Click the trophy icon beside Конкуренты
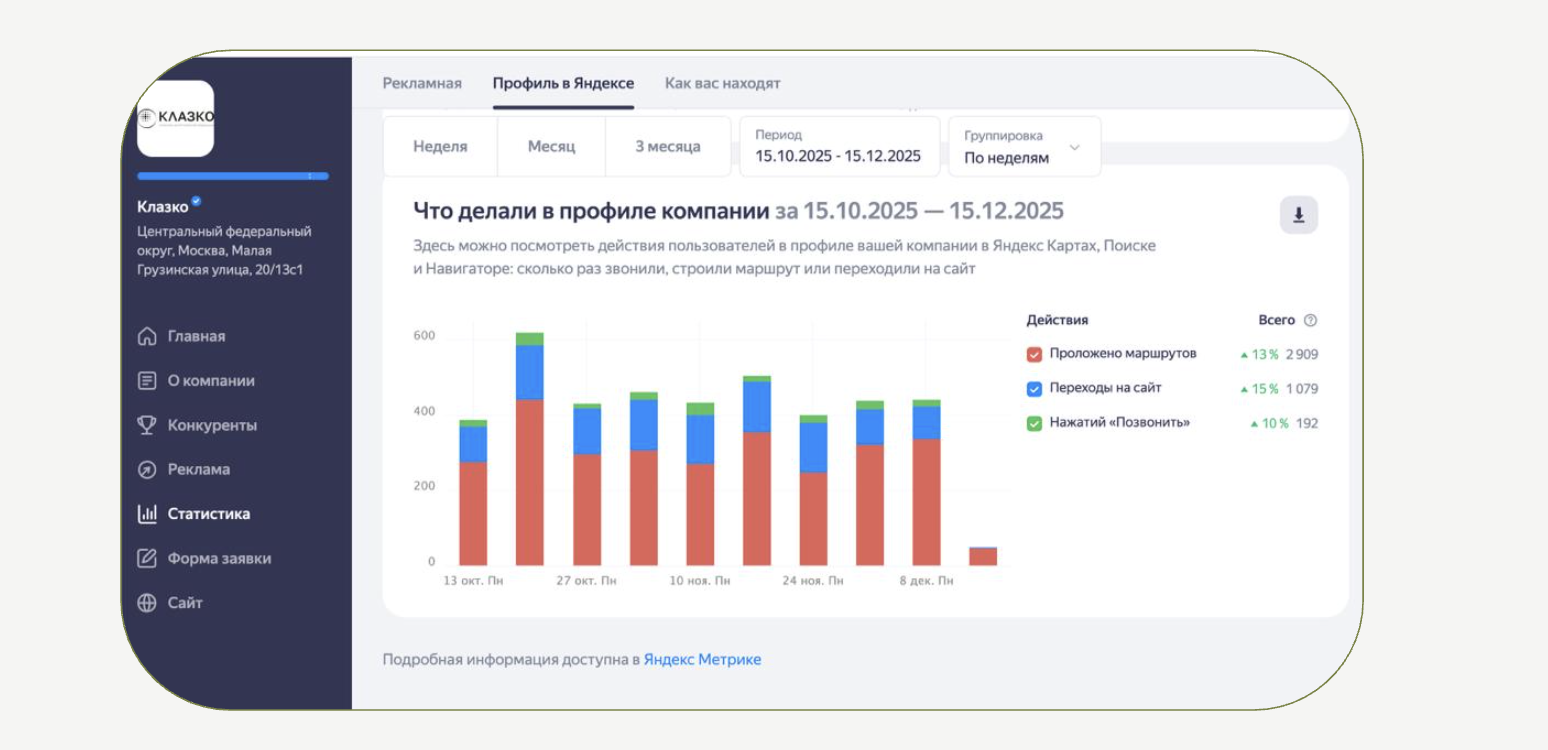The height and width of the screenshot is (750, 1548). (x=147, y=425)
